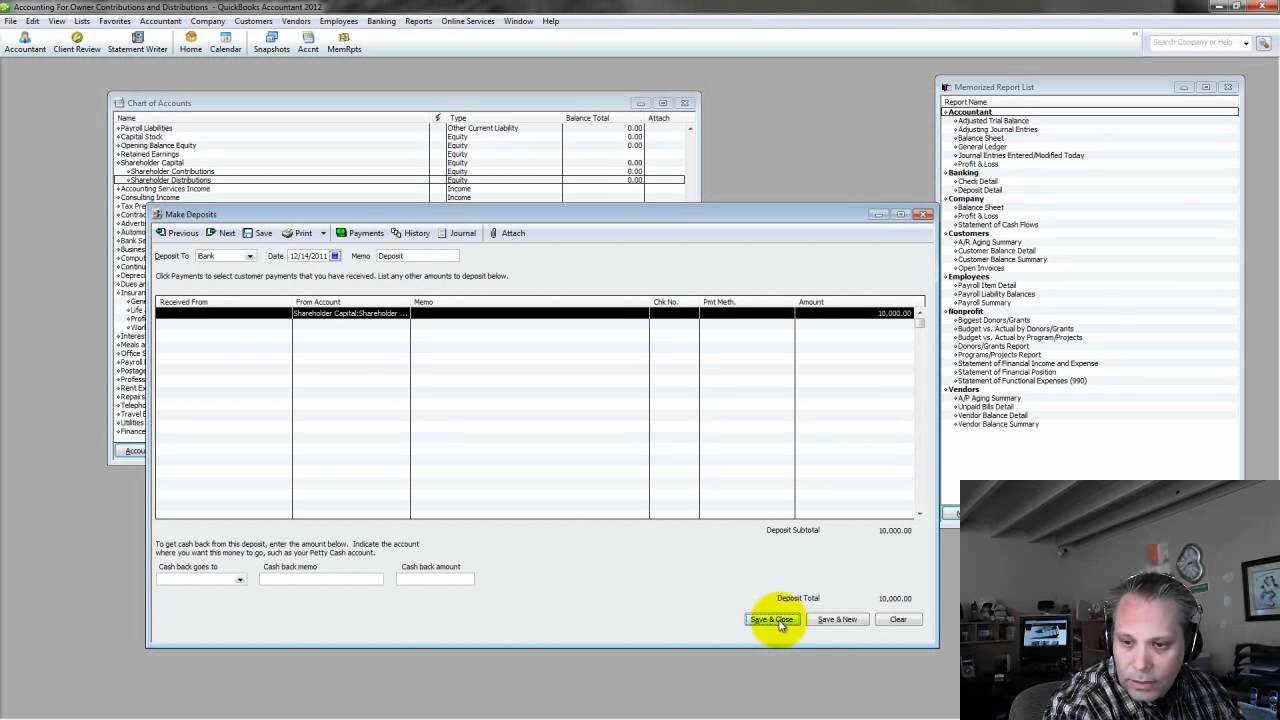Click Save & New button
The height and width of the screenshot is (720, 1280).
(x=837, y=619)
